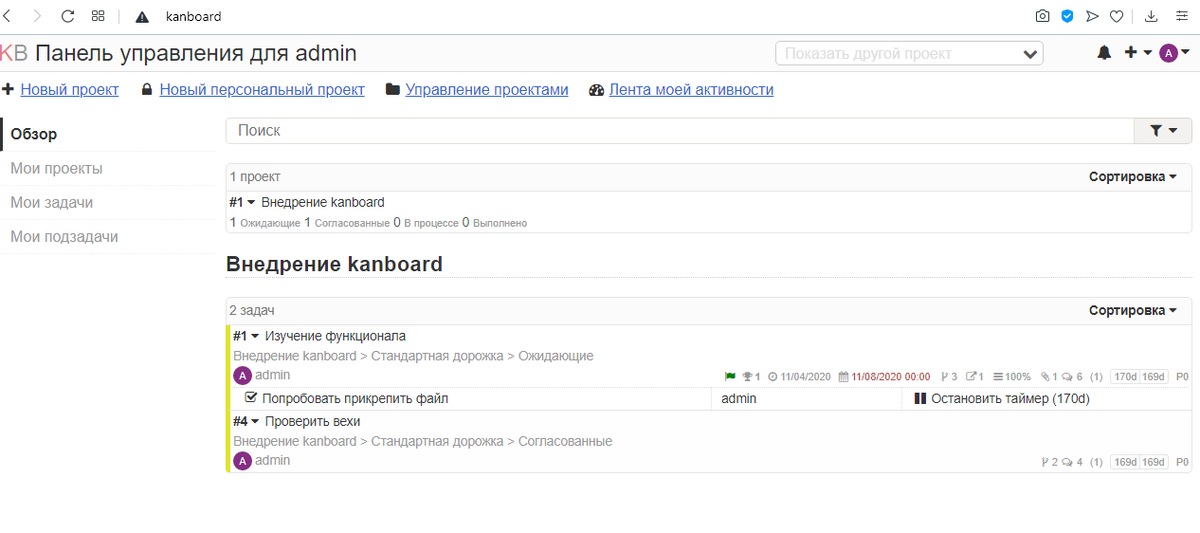Open the blue privacy shield icon
The image size is (1200, 533).
coord(1068,16)
